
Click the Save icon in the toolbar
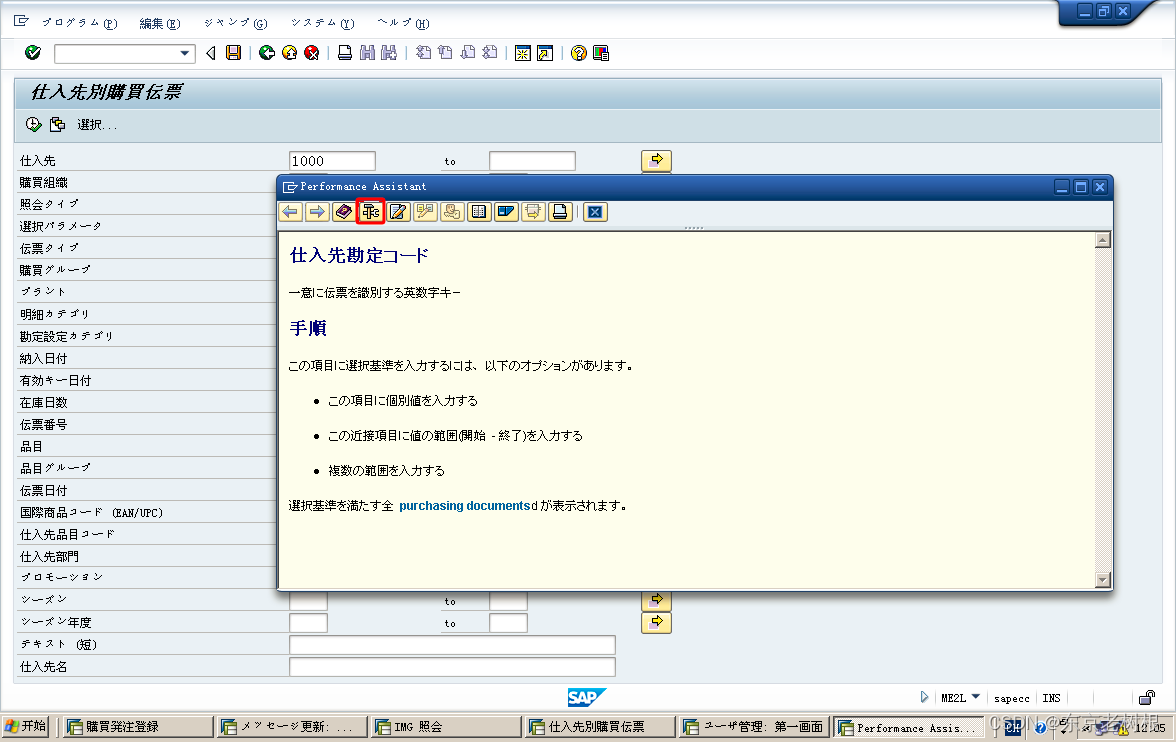(234, 53)
